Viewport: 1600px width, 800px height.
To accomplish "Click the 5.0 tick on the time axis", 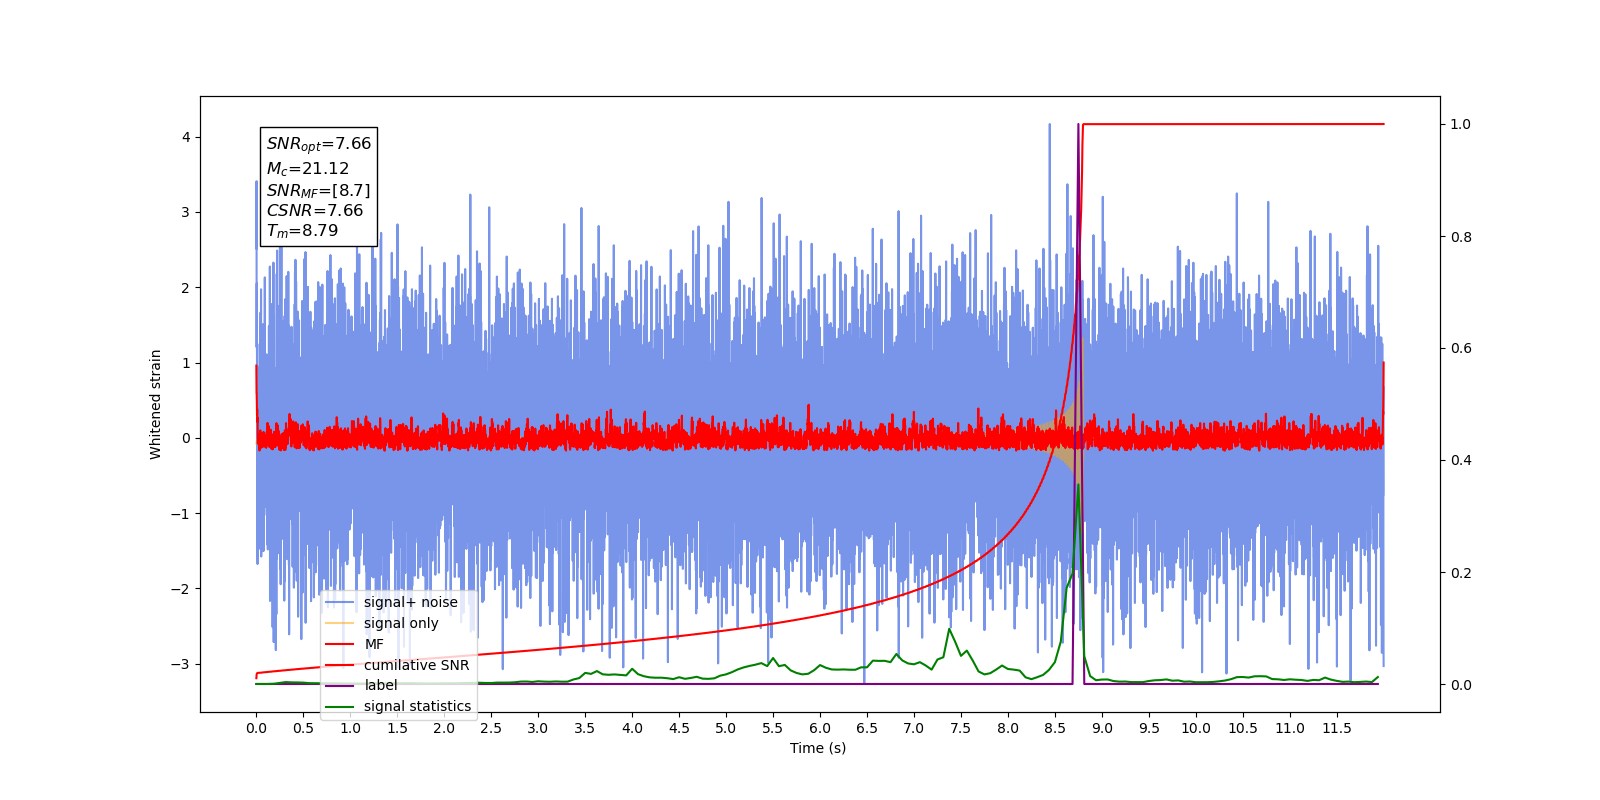I will (726, 728).
